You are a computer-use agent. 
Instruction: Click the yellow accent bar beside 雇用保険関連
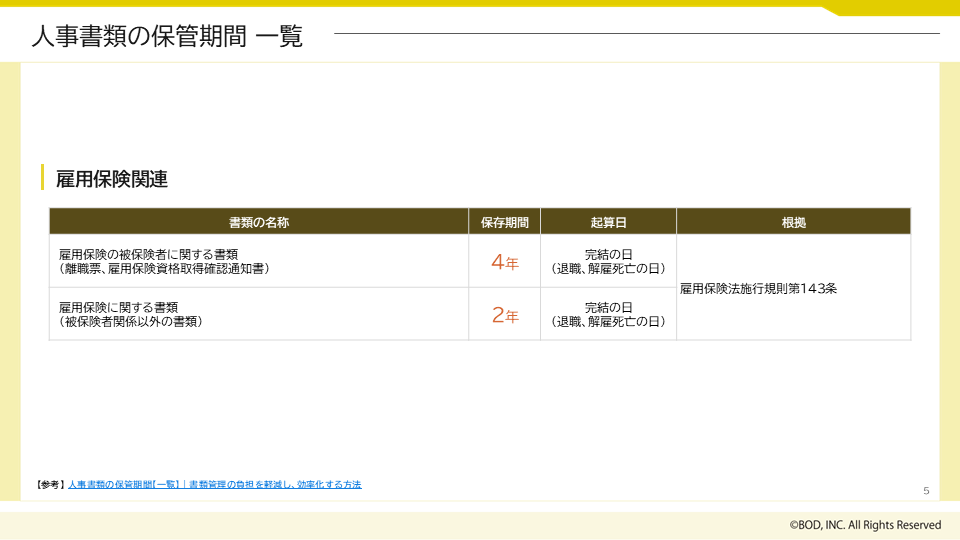42,178
